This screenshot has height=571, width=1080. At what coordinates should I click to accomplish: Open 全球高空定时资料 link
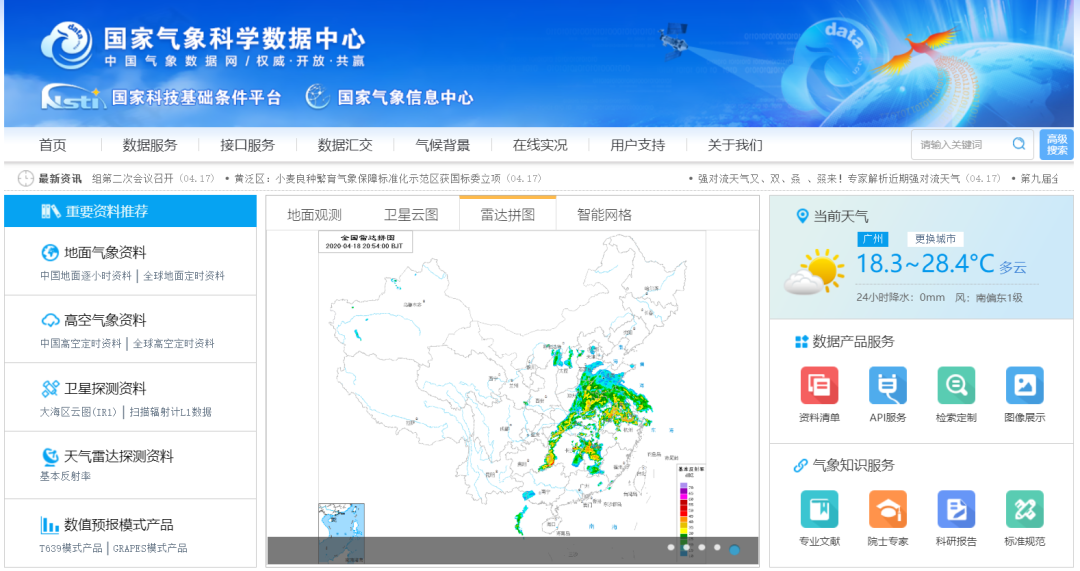[174, 343]
